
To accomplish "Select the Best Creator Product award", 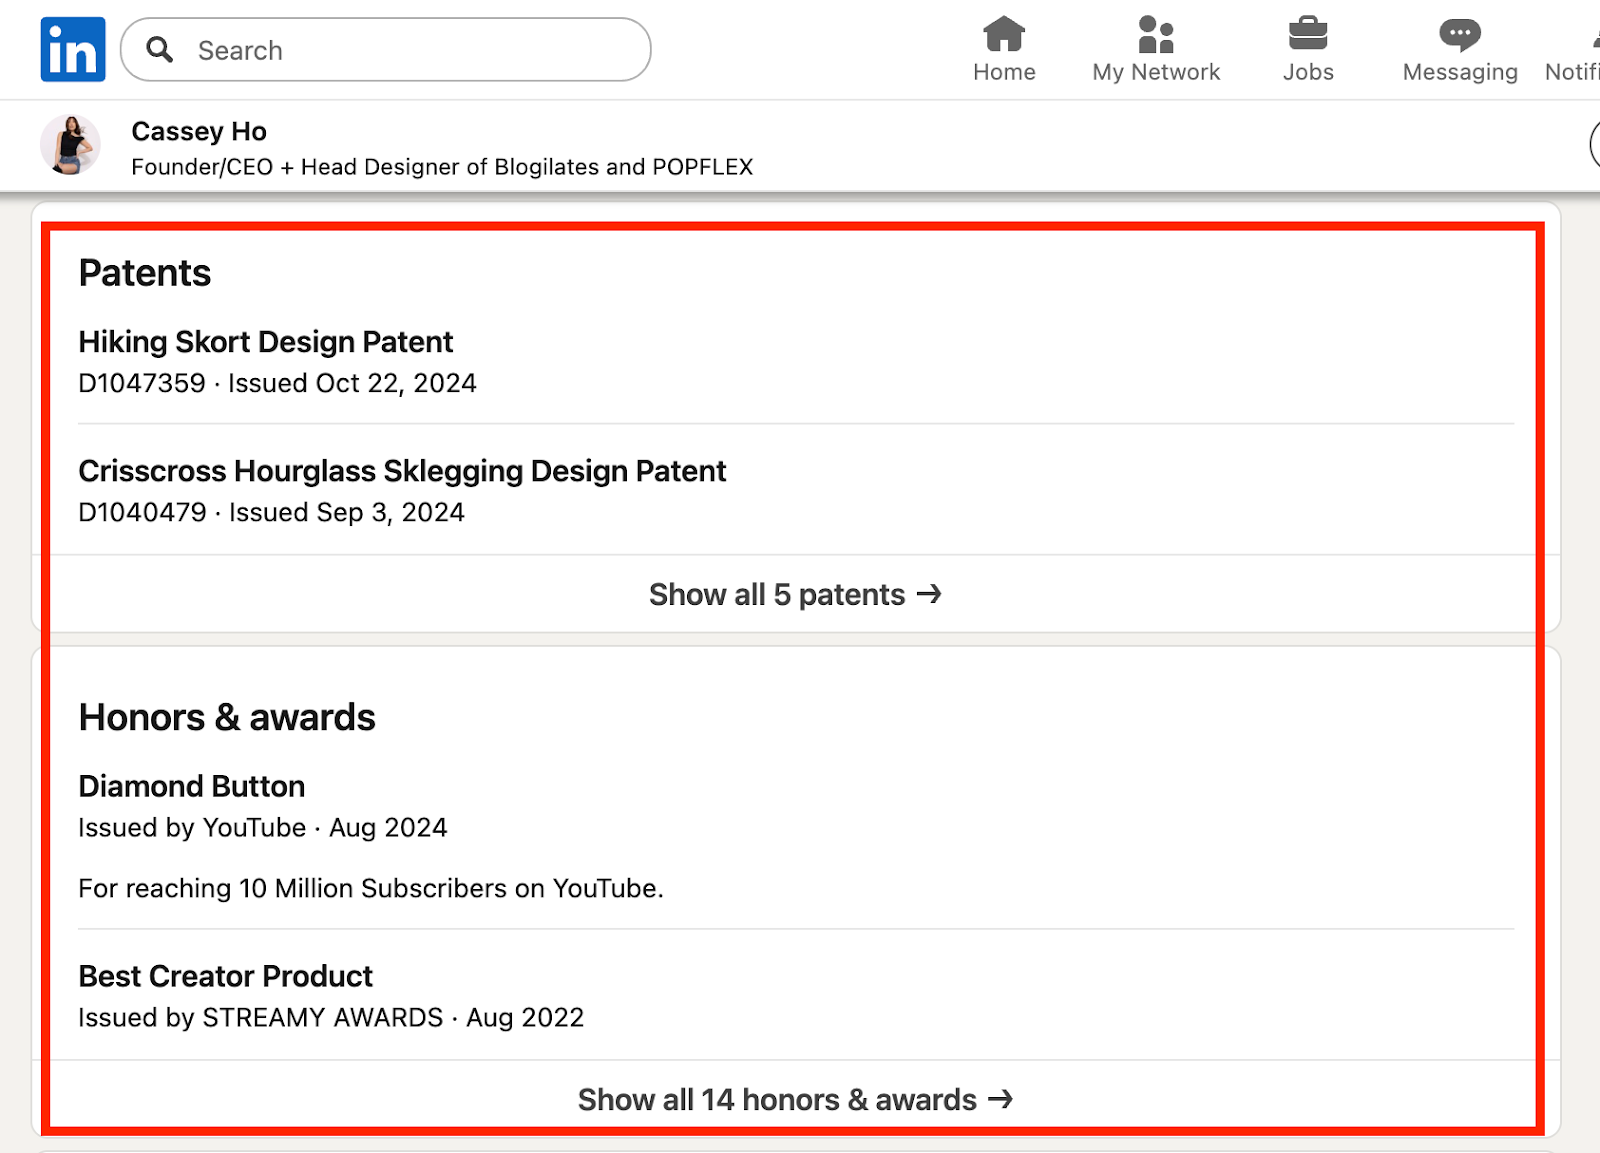I will click(225, 976).
